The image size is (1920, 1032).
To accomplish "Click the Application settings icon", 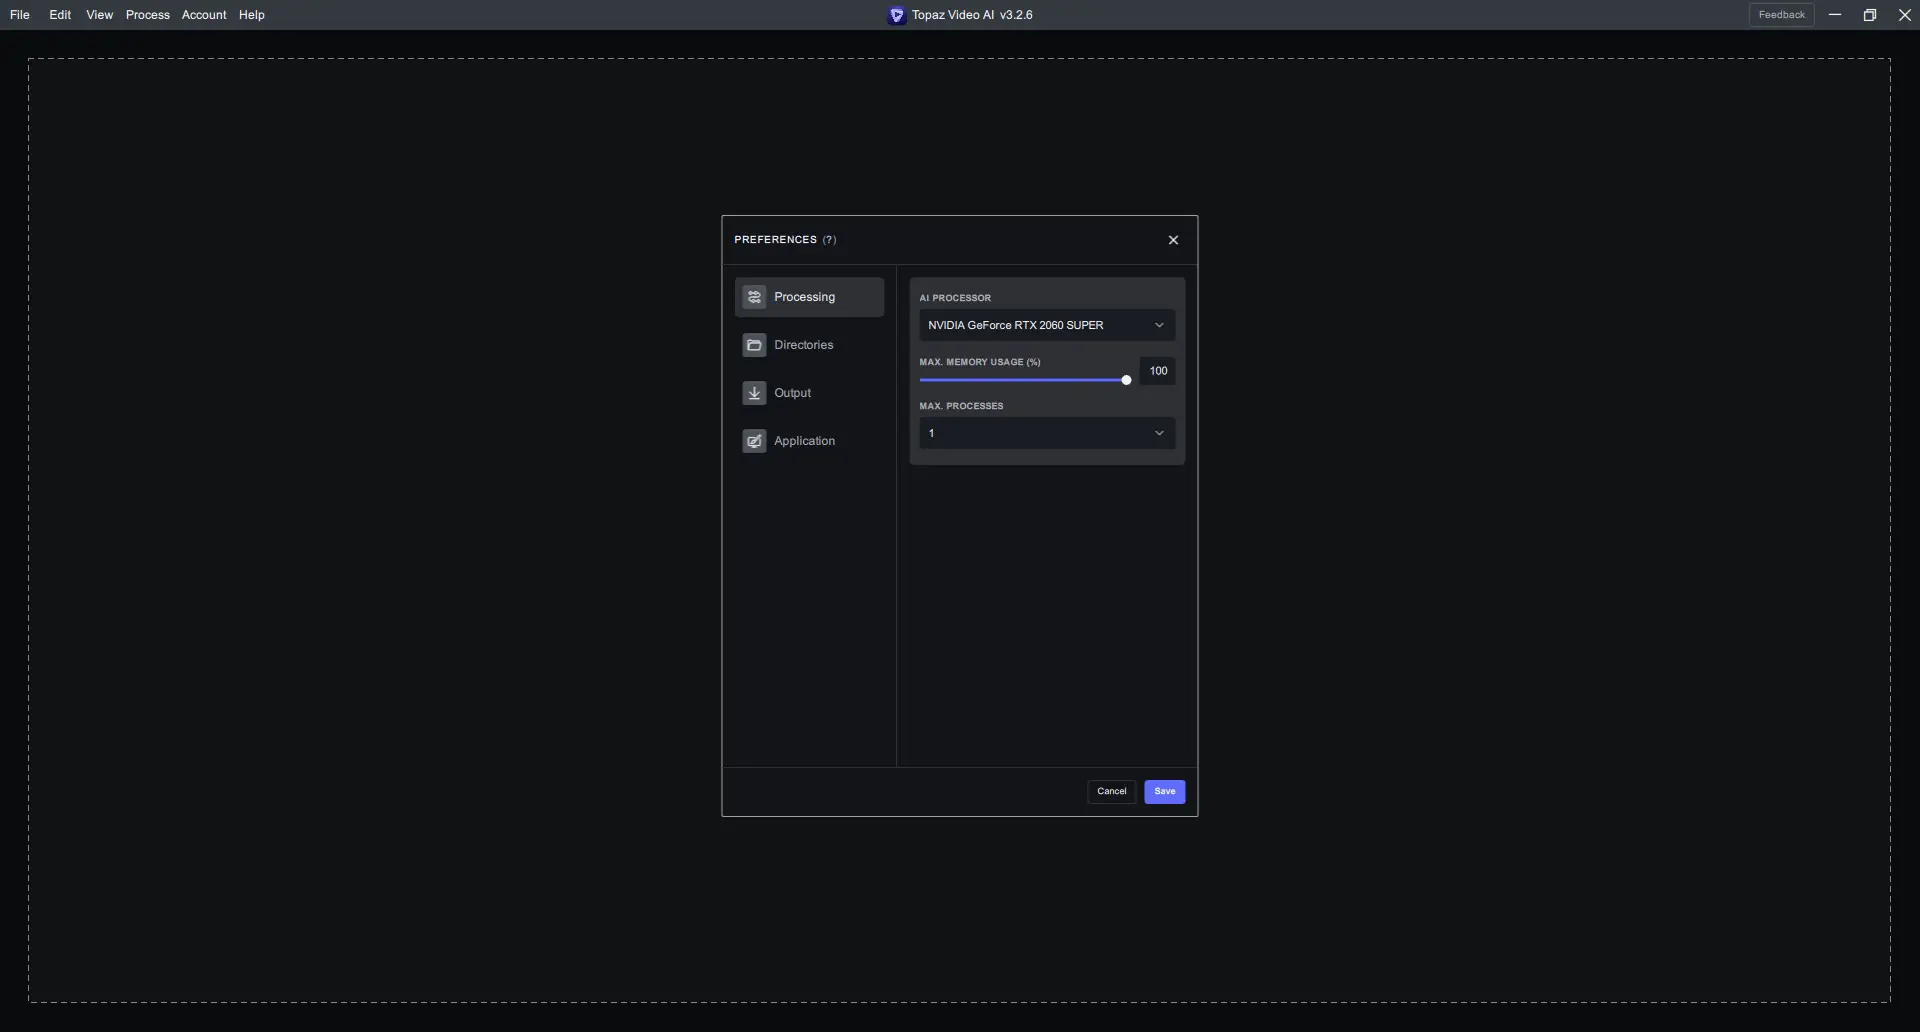I will (754, 441).
